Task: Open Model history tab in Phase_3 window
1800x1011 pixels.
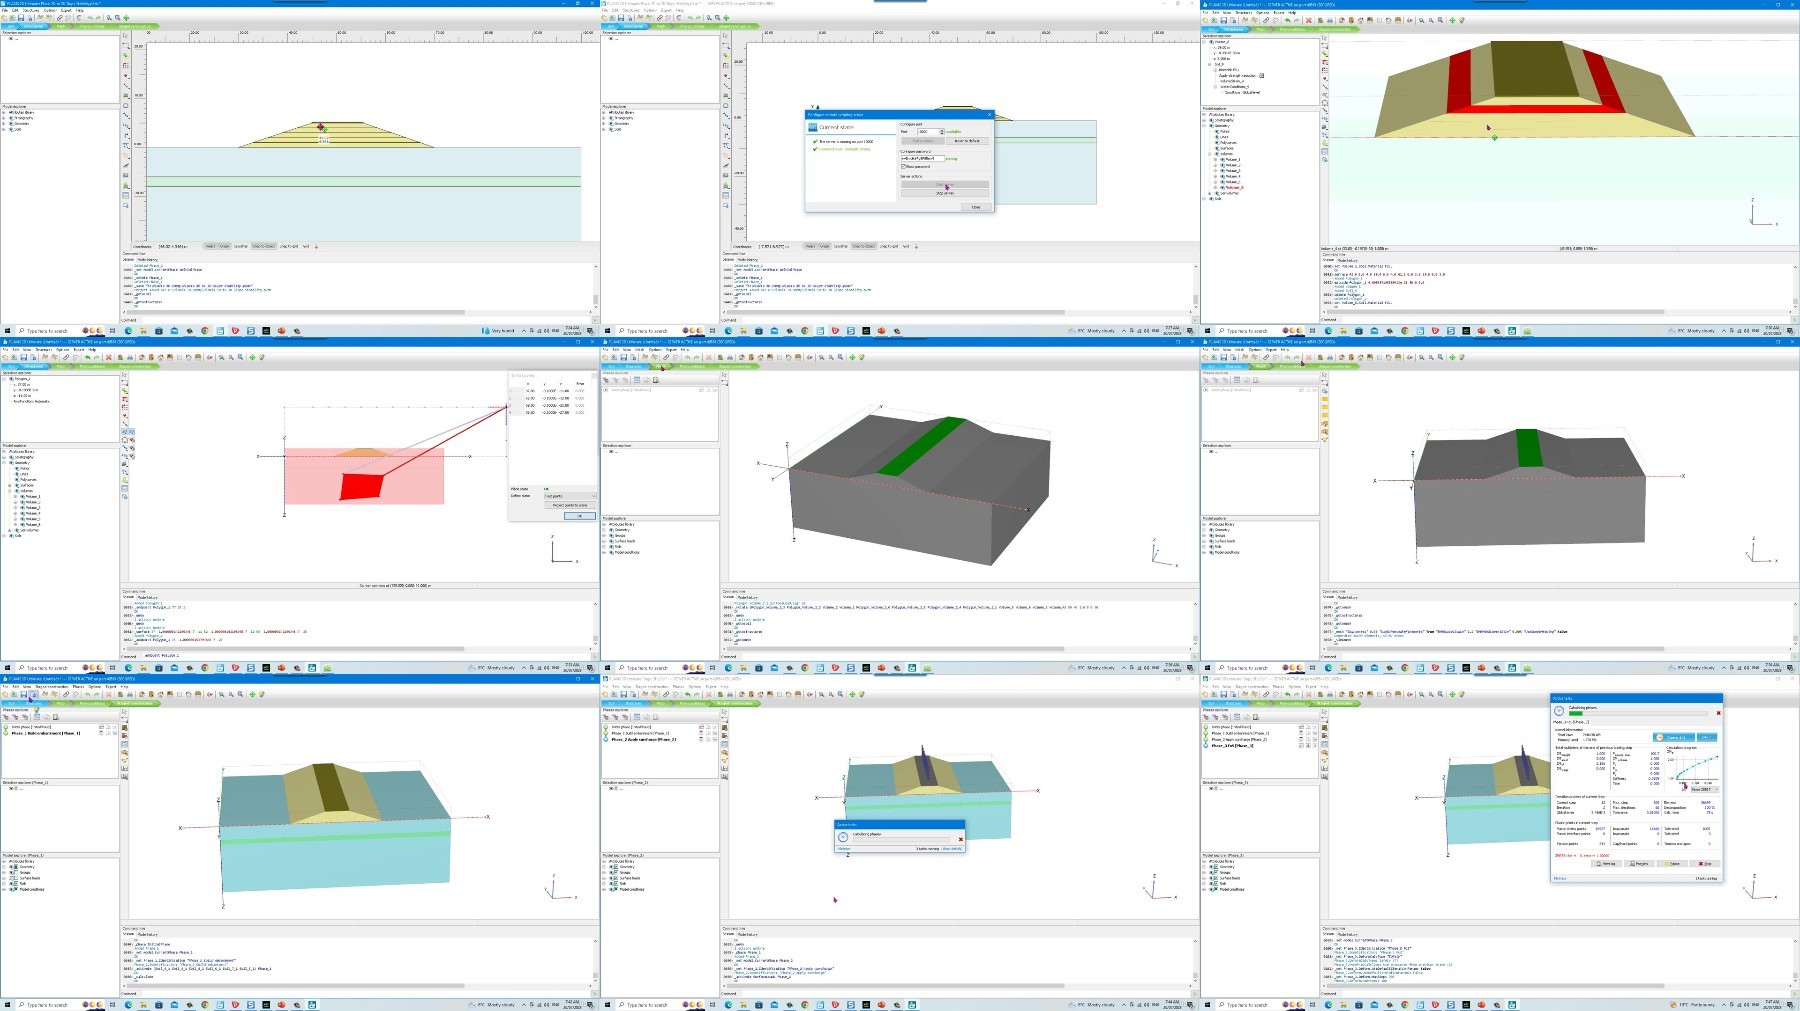Action: coord(1348,934)
